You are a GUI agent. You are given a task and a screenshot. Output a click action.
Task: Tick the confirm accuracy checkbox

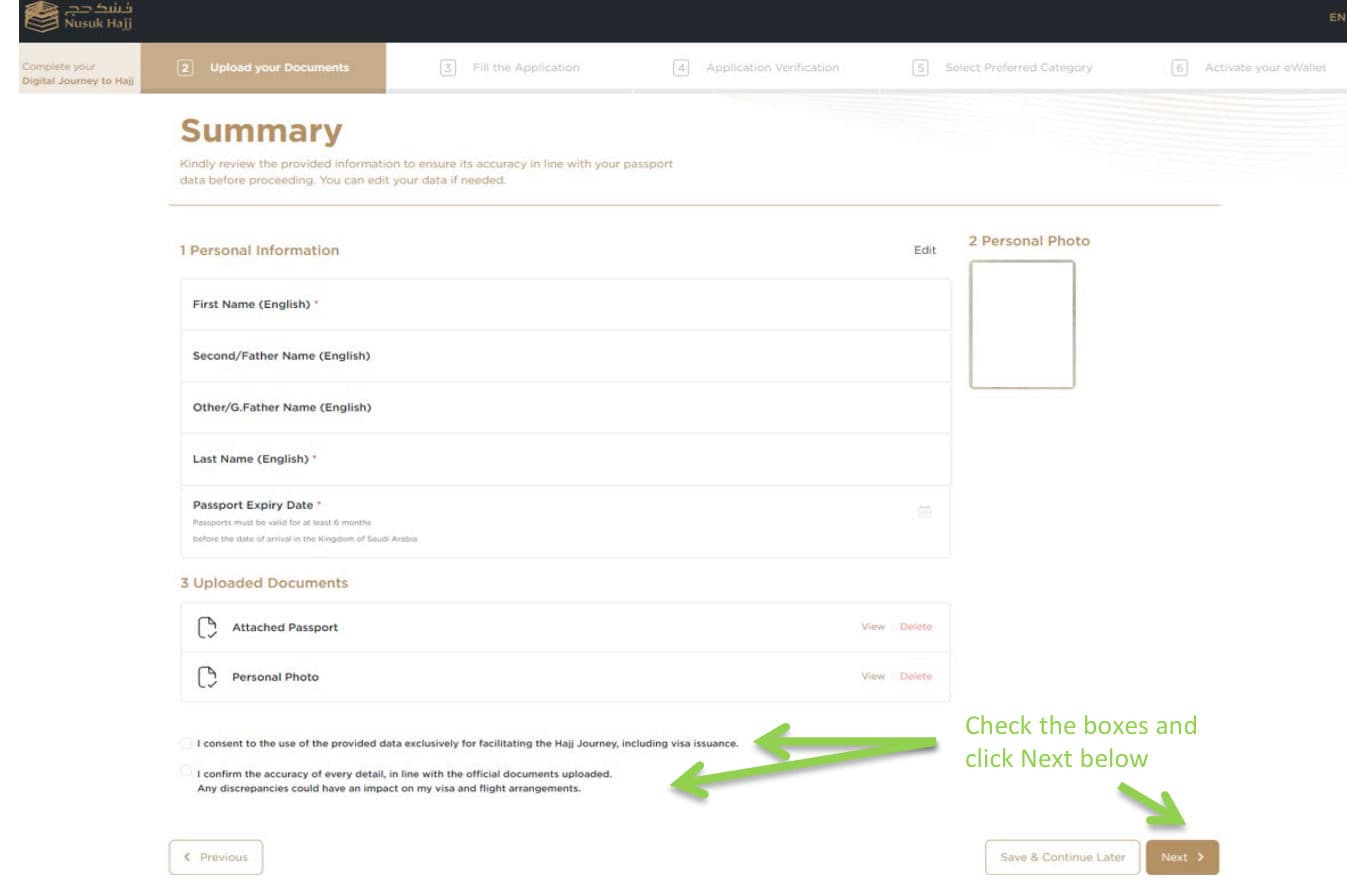(x=186, y=771)
